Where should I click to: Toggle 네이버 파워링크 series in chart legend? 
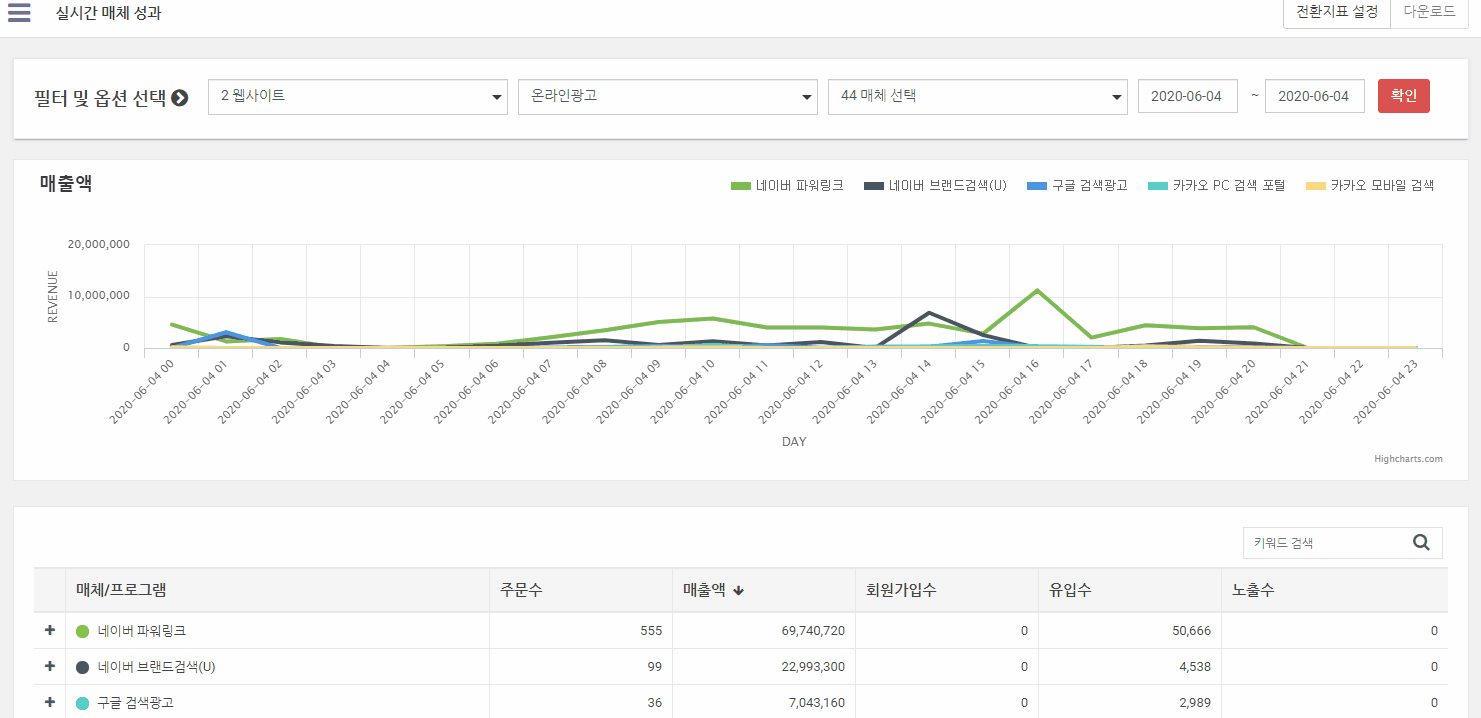[787, 186]
